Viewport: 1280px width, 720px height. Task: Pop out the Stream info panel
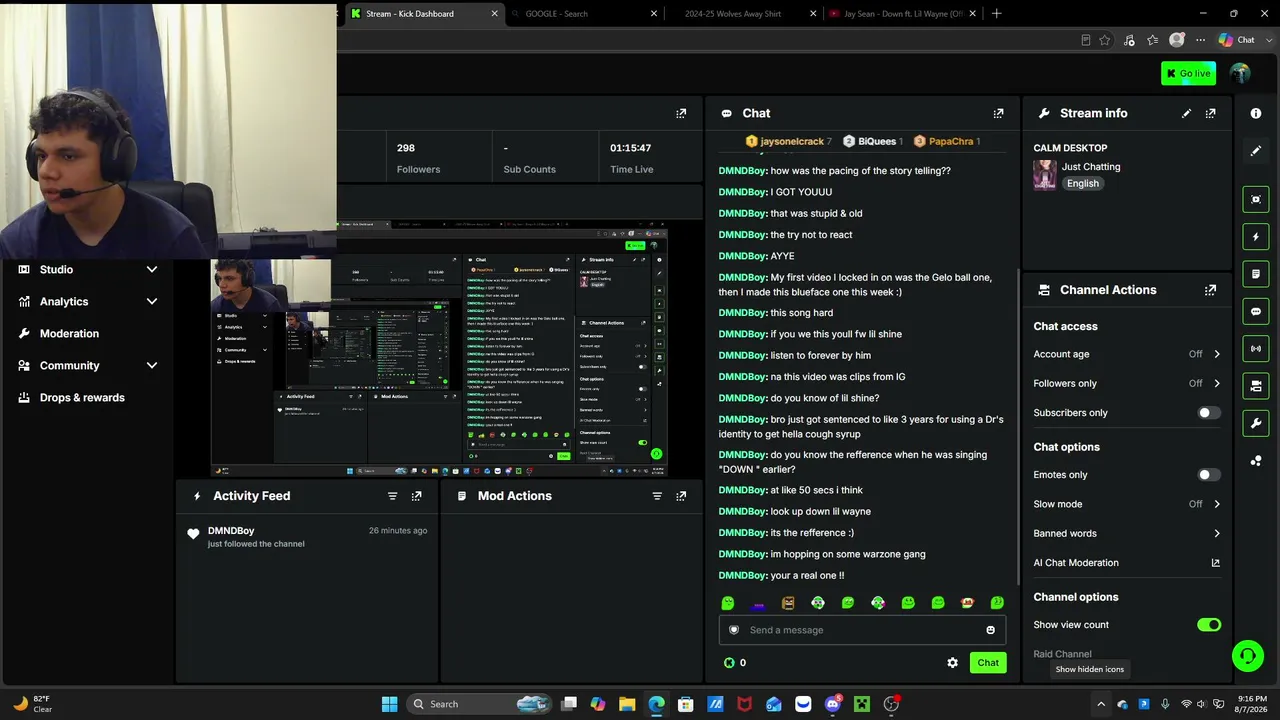[1210, 113]
